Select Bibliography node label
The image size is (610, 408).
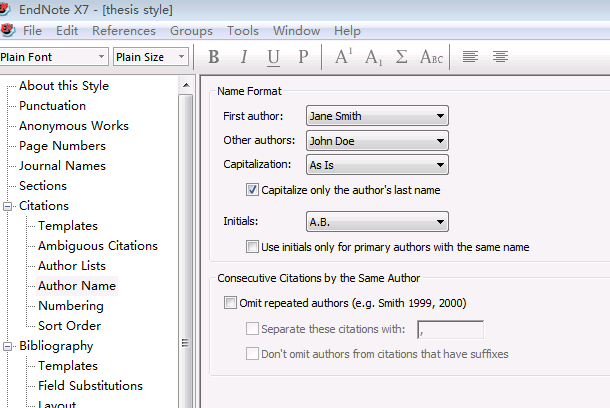click(56, 346)
